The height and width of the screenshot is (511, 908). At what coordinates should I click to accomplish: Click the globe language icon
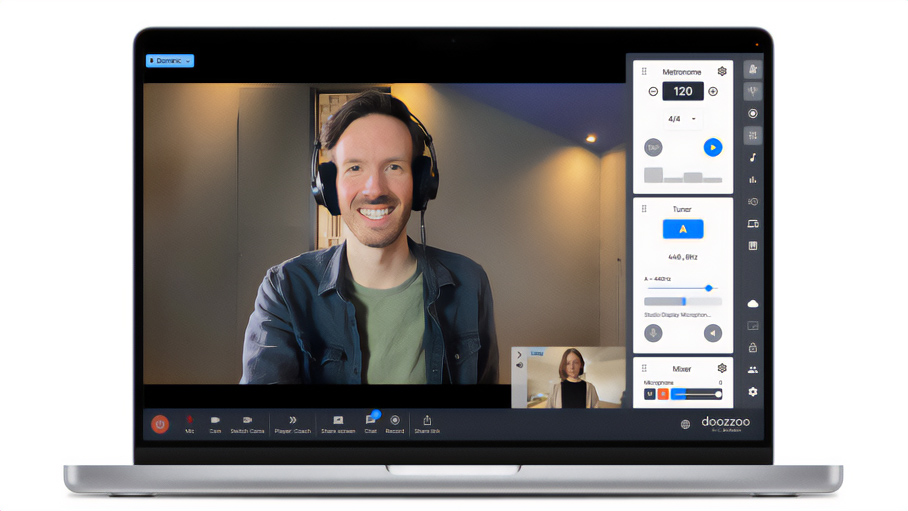coord(685,424)
